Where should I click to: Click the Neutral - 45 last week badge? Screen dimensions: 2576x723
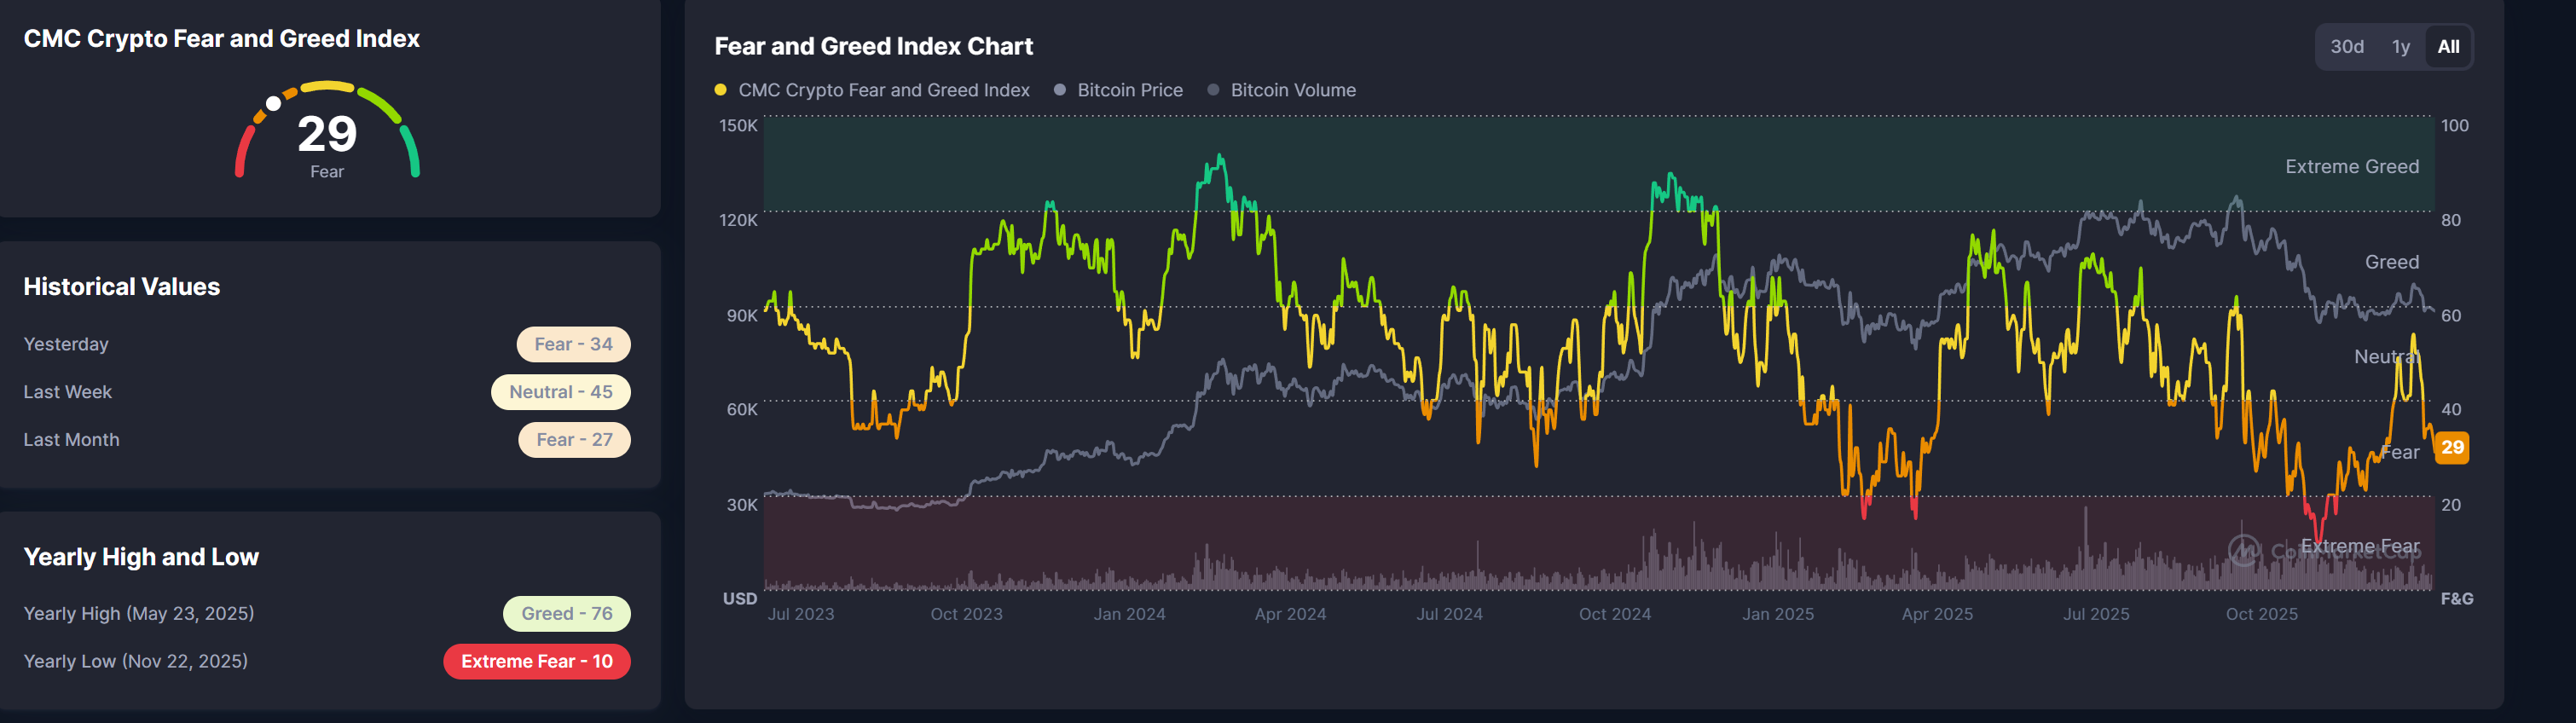[560, 392]
